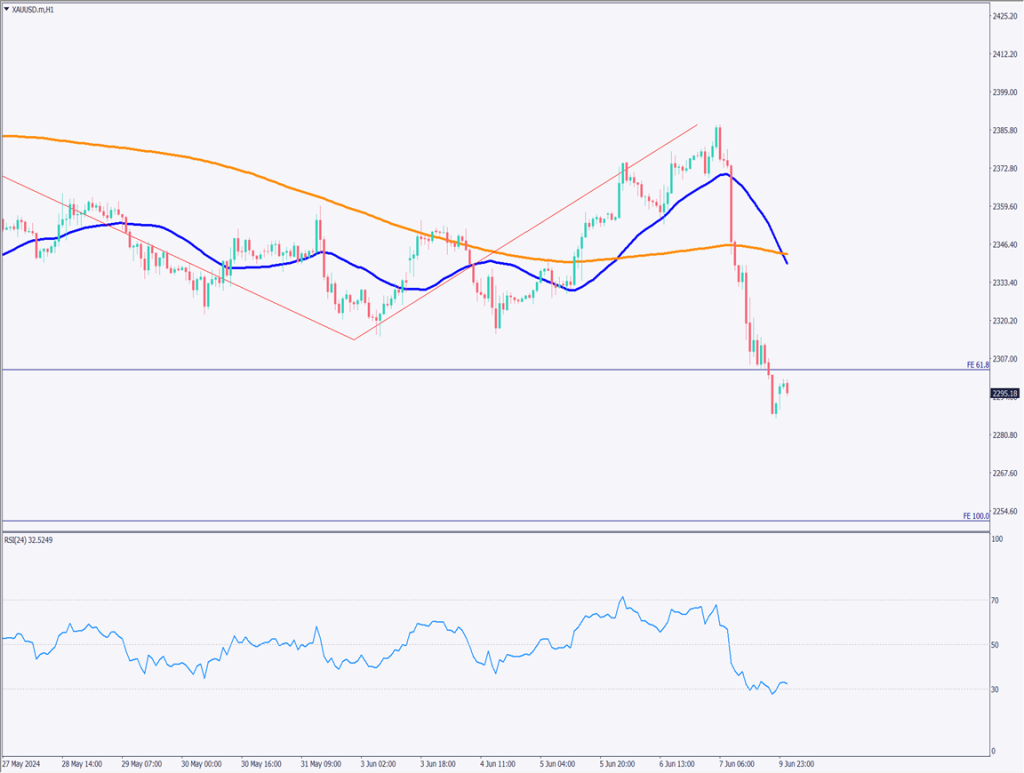Click the RSI 30 level scale label
This screenshot has width=1024, height=773.
(996, 689)
